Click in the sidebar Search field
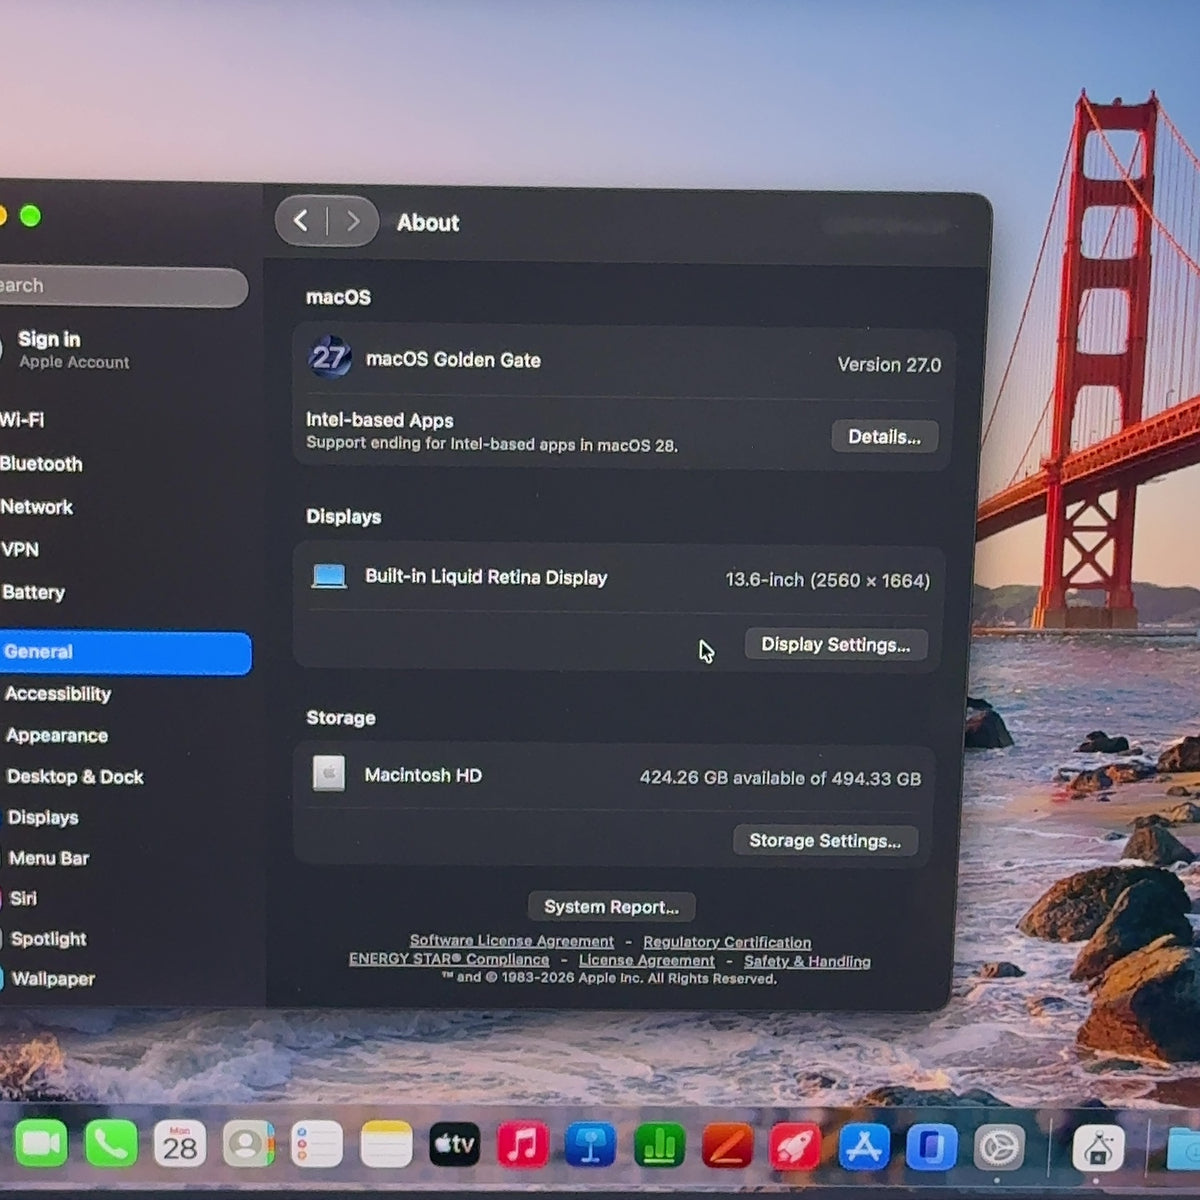Image resolution: width=1200 pixels, height=1200 pixels. 122,287
